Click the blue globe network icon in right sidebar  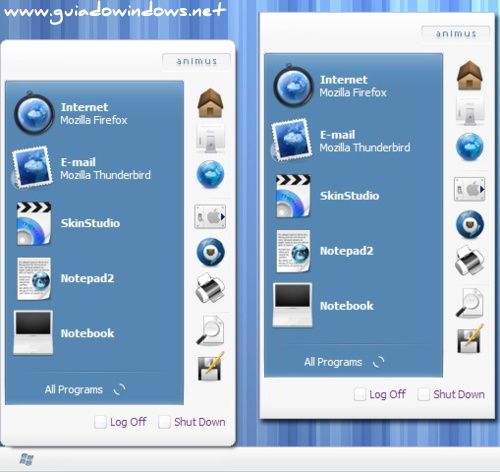(469, 146)
